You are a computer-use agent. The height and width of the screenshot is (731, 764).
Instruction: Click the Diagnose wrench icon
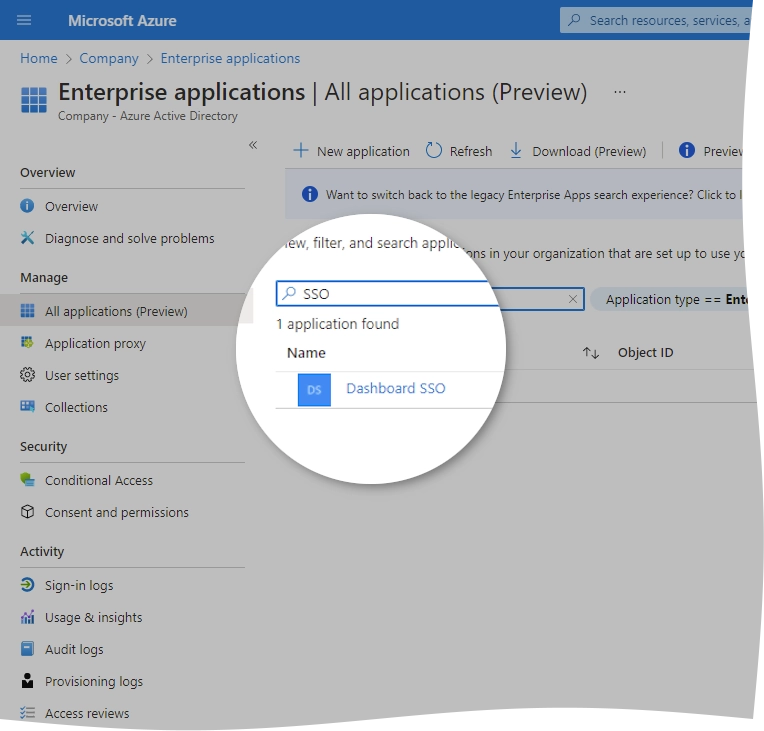27,238
